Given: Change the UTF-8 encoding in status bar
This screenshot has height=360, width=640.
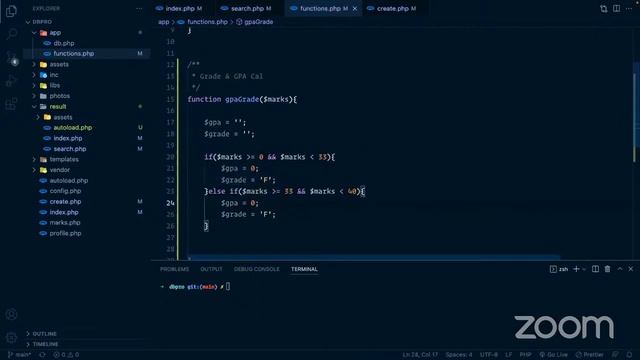Looking at the screenshot, I should (489, 355).
